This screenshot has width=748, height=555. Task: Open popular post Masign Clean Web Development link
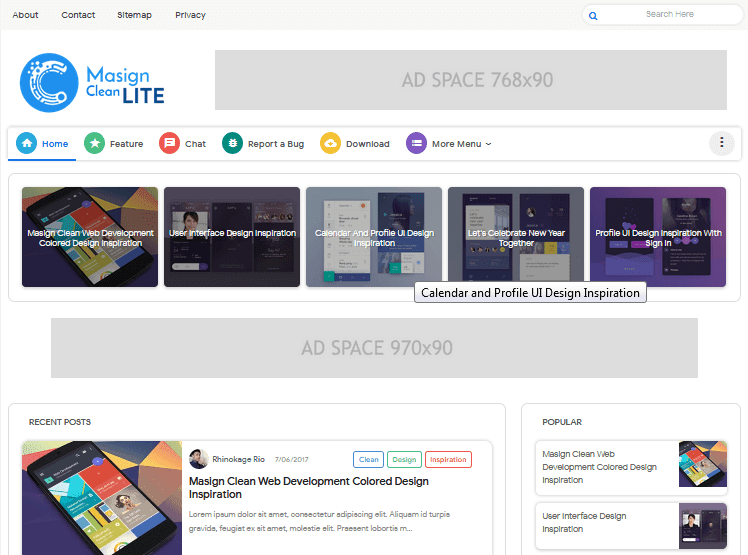pos(599,467)
